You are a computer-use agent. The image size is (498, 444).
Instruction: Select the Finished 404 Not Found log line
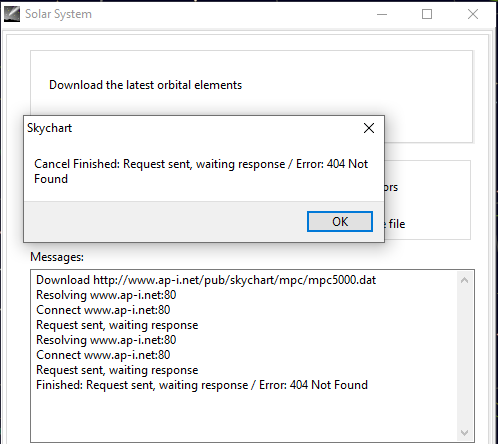pyautogui.click(x=202, y=385)
